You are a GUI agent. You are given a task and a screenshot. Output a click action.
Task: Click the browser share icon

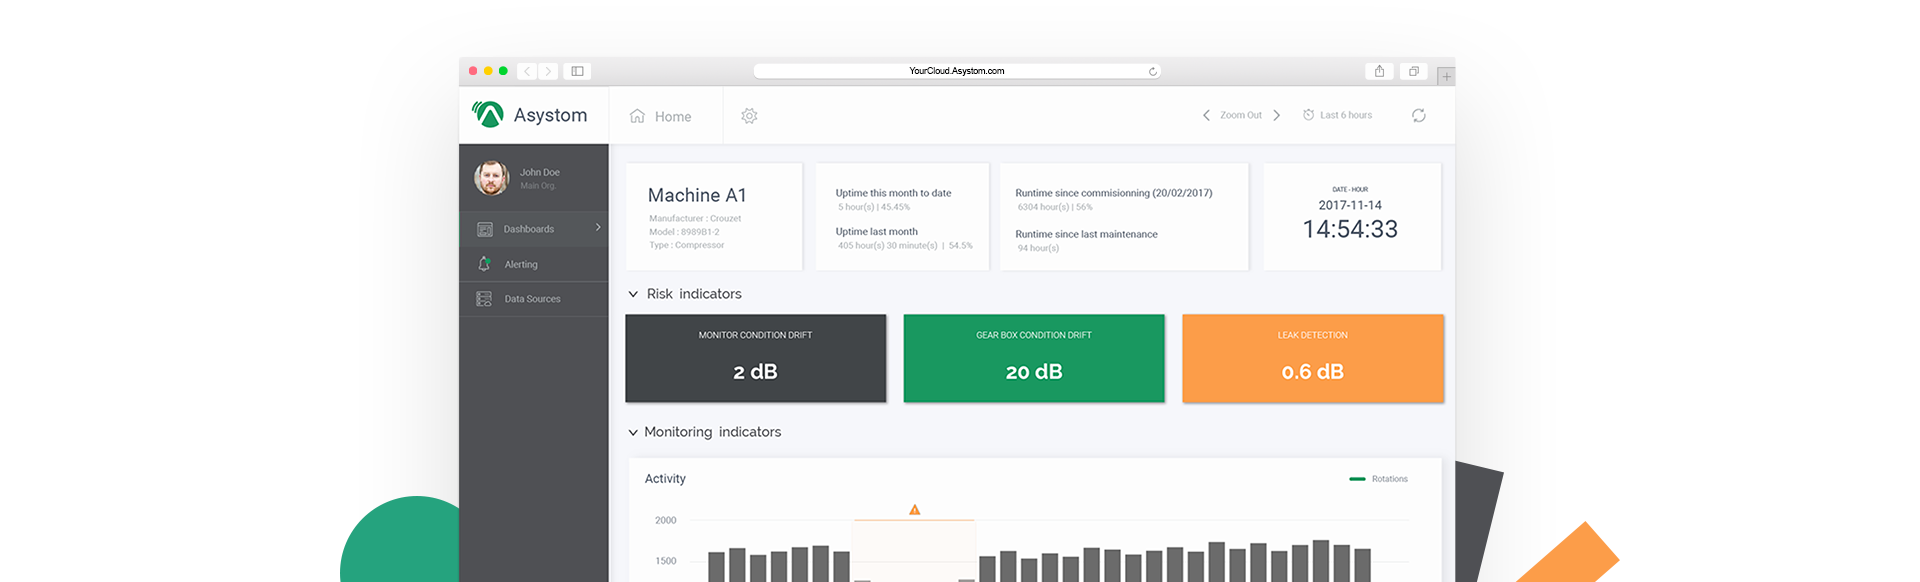click(x=1379, y=71)
